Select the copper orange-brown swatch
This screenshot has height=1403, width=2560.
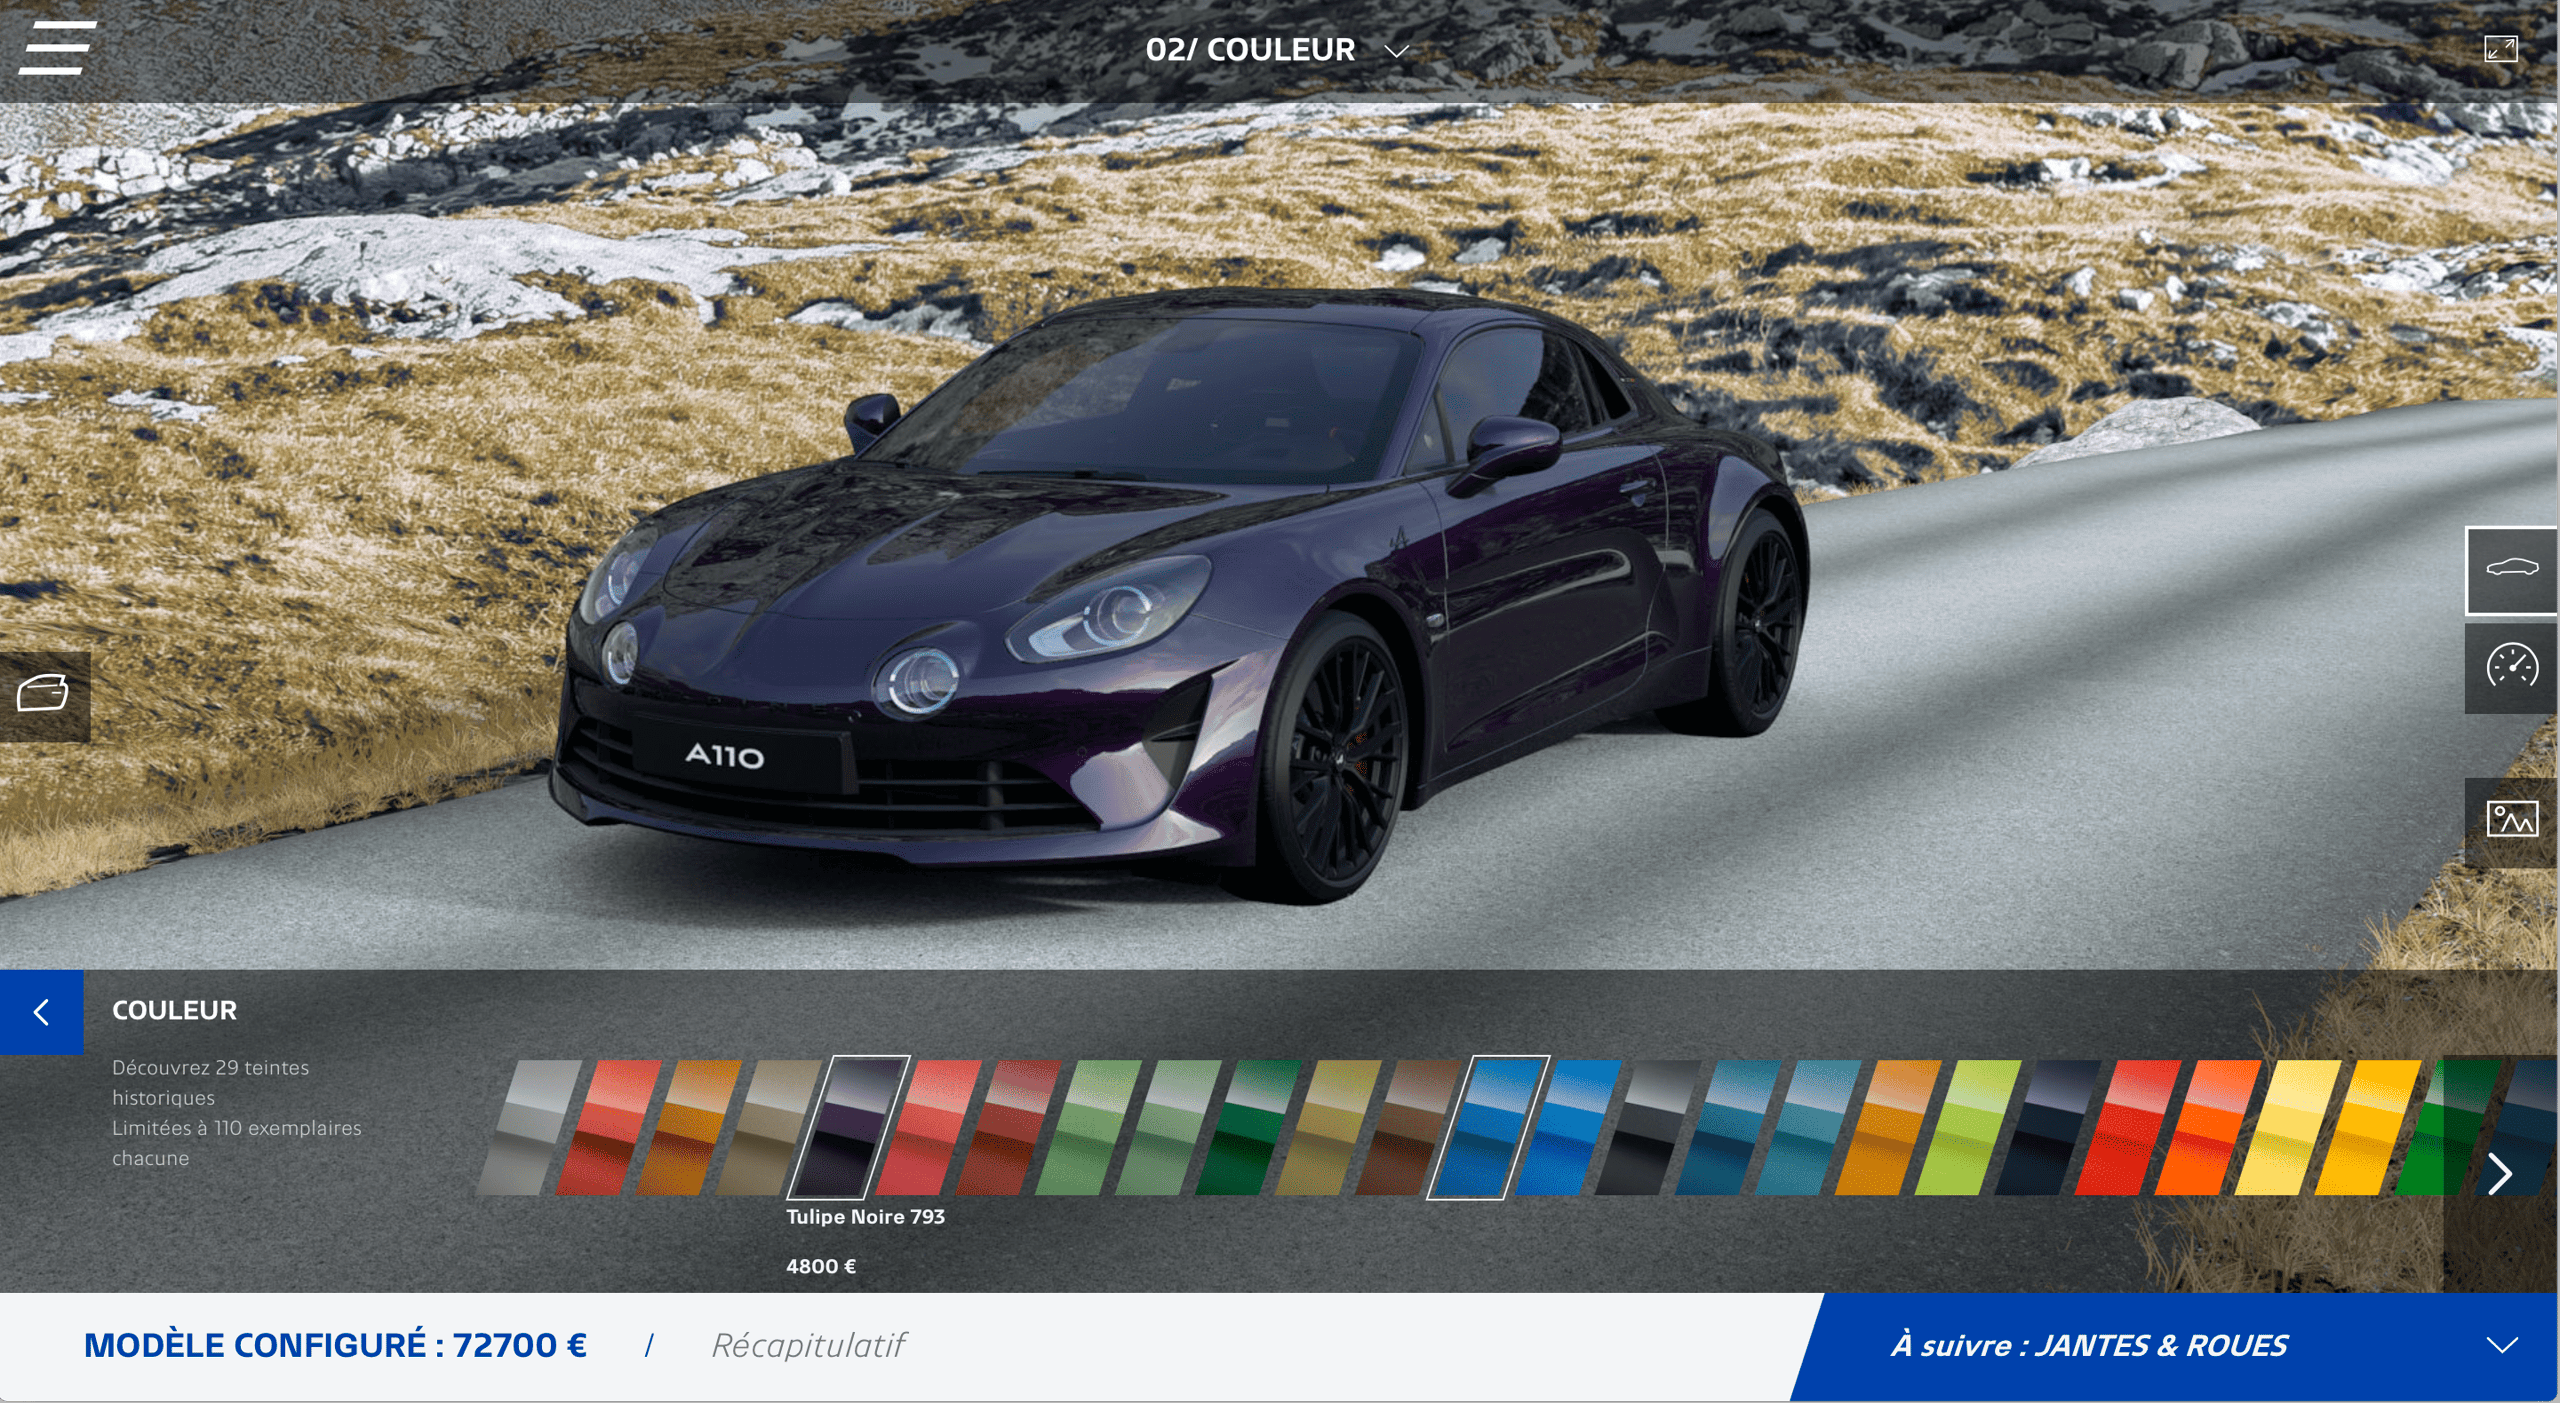(x=689, y=1127)
